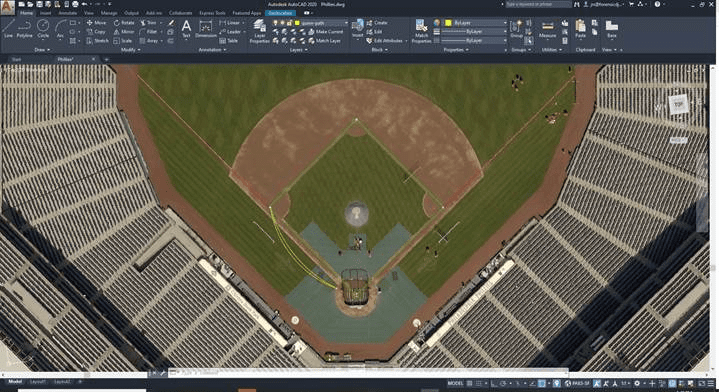Expand the Properties panel

(455, 50)
